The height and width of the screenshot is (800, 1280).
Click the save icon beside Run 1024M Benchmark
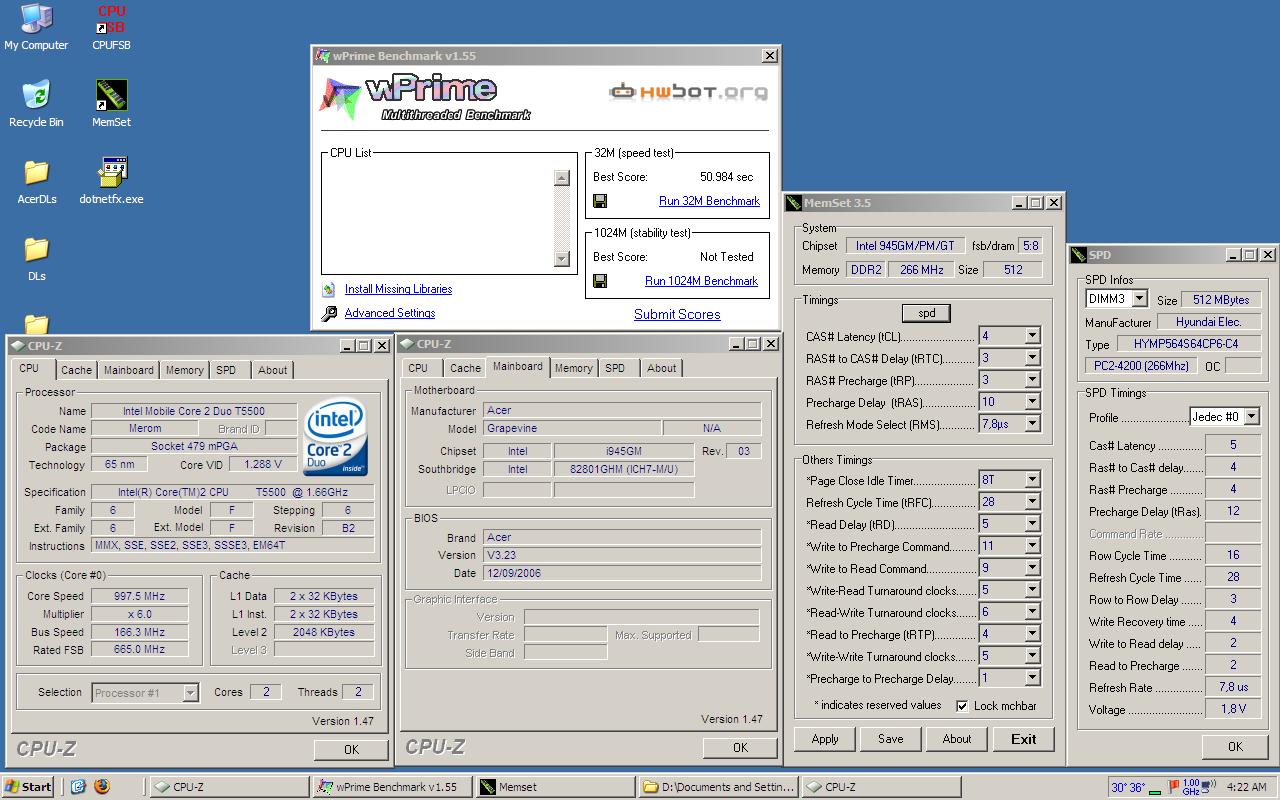click(600, 281)
